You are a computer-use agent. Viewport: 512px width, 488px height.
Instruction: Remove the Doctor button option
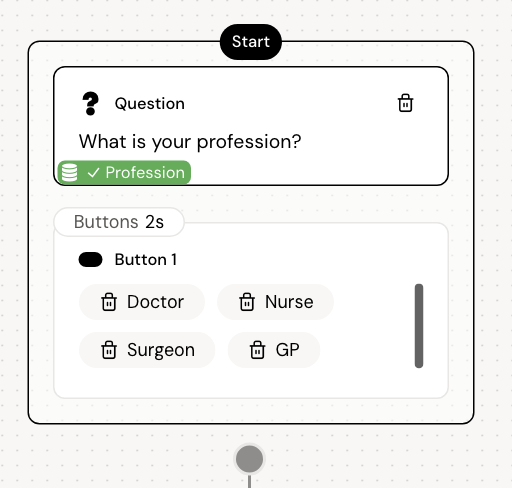[x=109, y=302]
